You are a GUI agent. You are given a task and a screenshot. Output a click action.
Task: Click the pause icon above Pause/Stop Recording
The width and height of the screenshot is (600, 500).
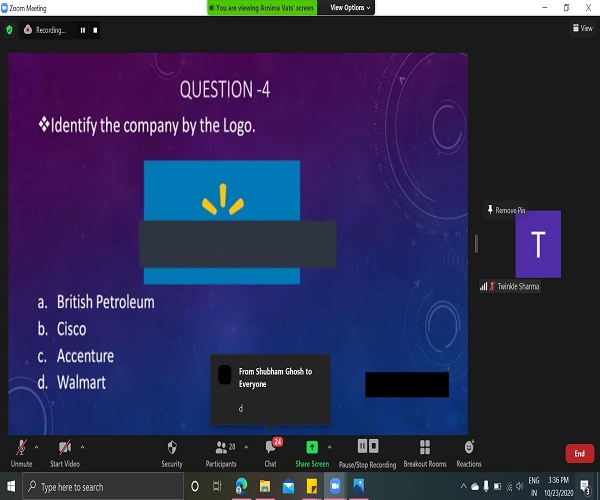(362, 446)
